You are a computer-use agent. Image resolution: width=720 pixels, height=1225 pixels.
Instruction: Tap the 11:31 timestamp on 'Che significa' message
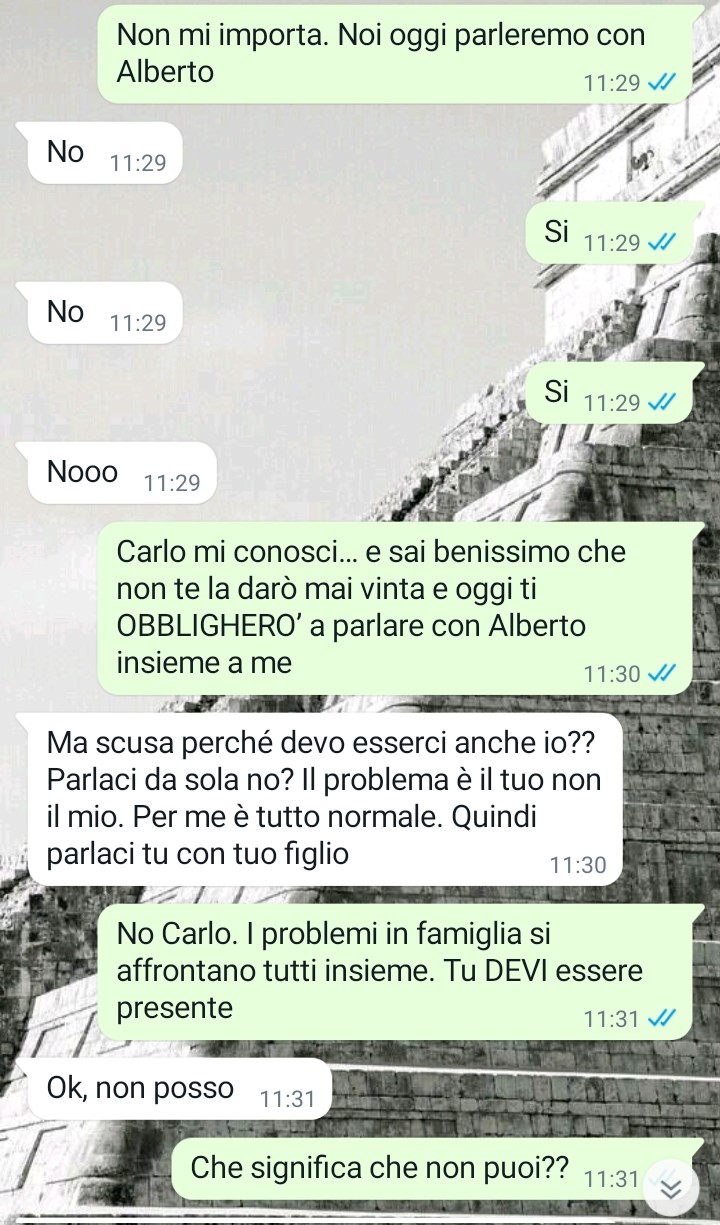pos(610,1180)
